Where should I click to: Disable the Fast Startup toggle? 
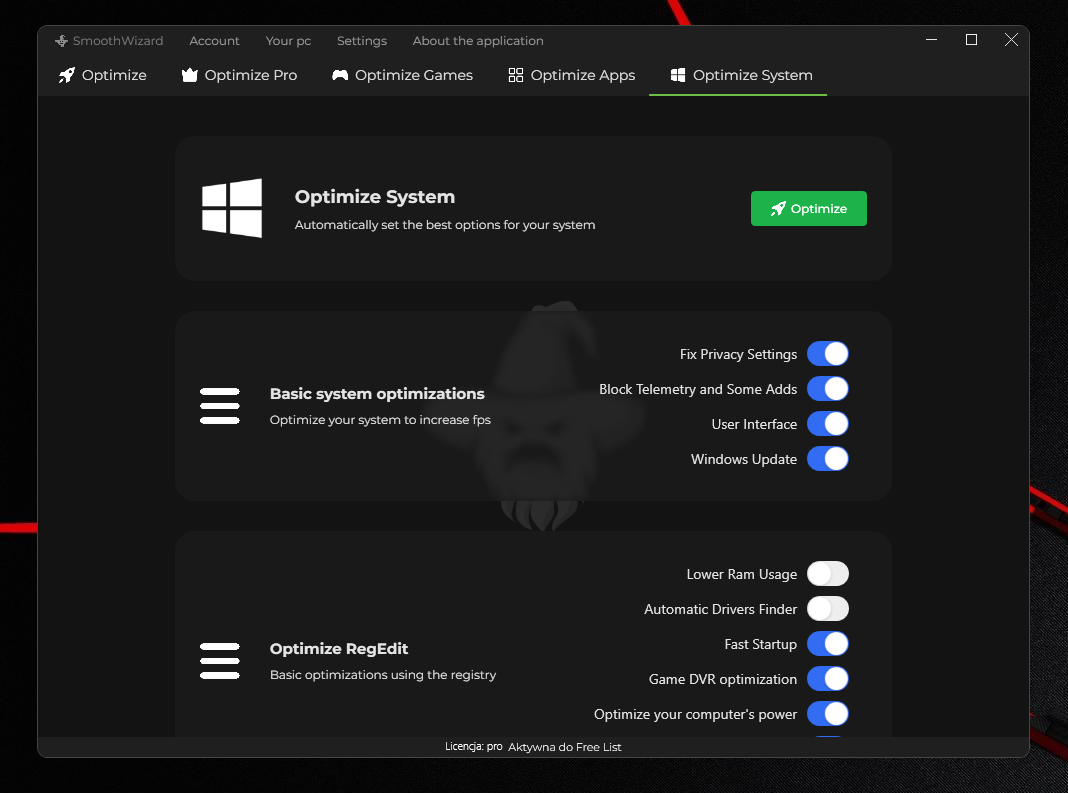(x=827, y=643)
